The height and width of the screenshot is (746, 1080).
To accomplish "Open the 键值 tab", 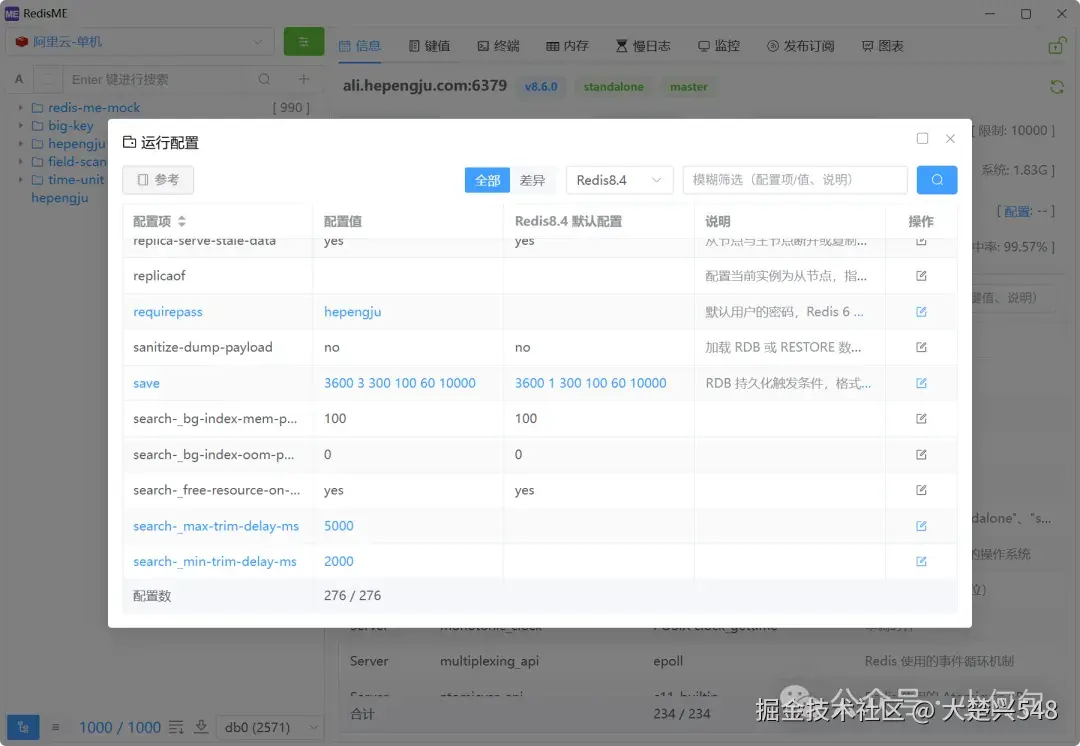I will [429, 46].
